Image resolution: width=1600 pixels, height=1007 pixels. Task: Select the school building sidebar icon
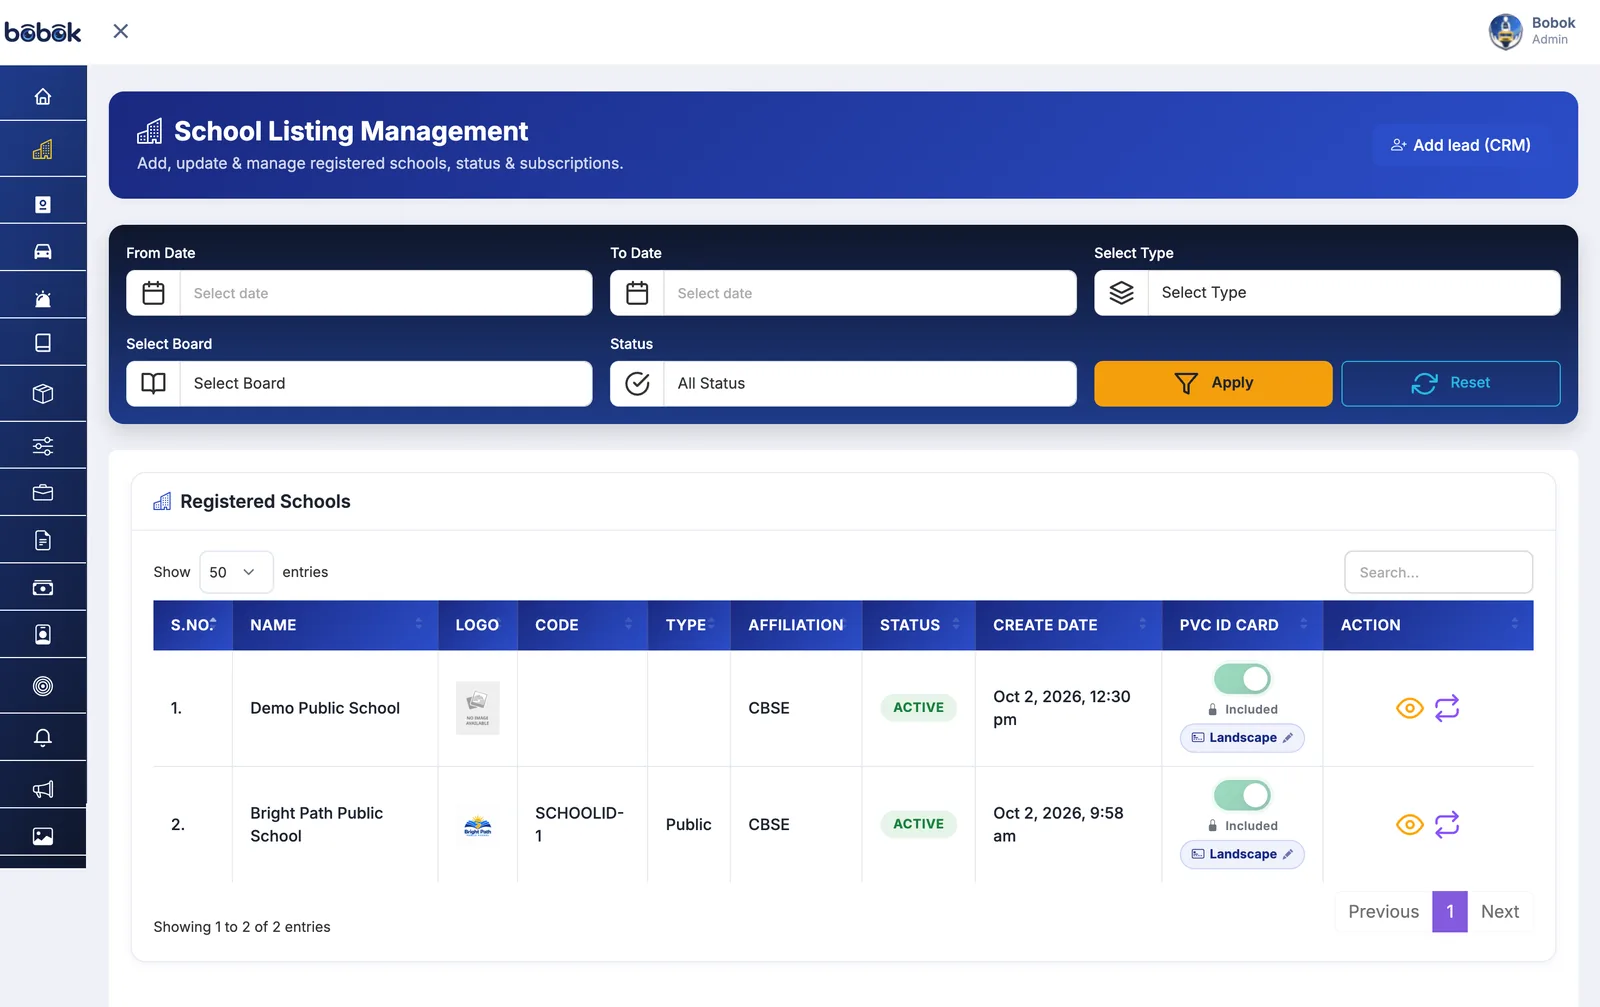43,150
